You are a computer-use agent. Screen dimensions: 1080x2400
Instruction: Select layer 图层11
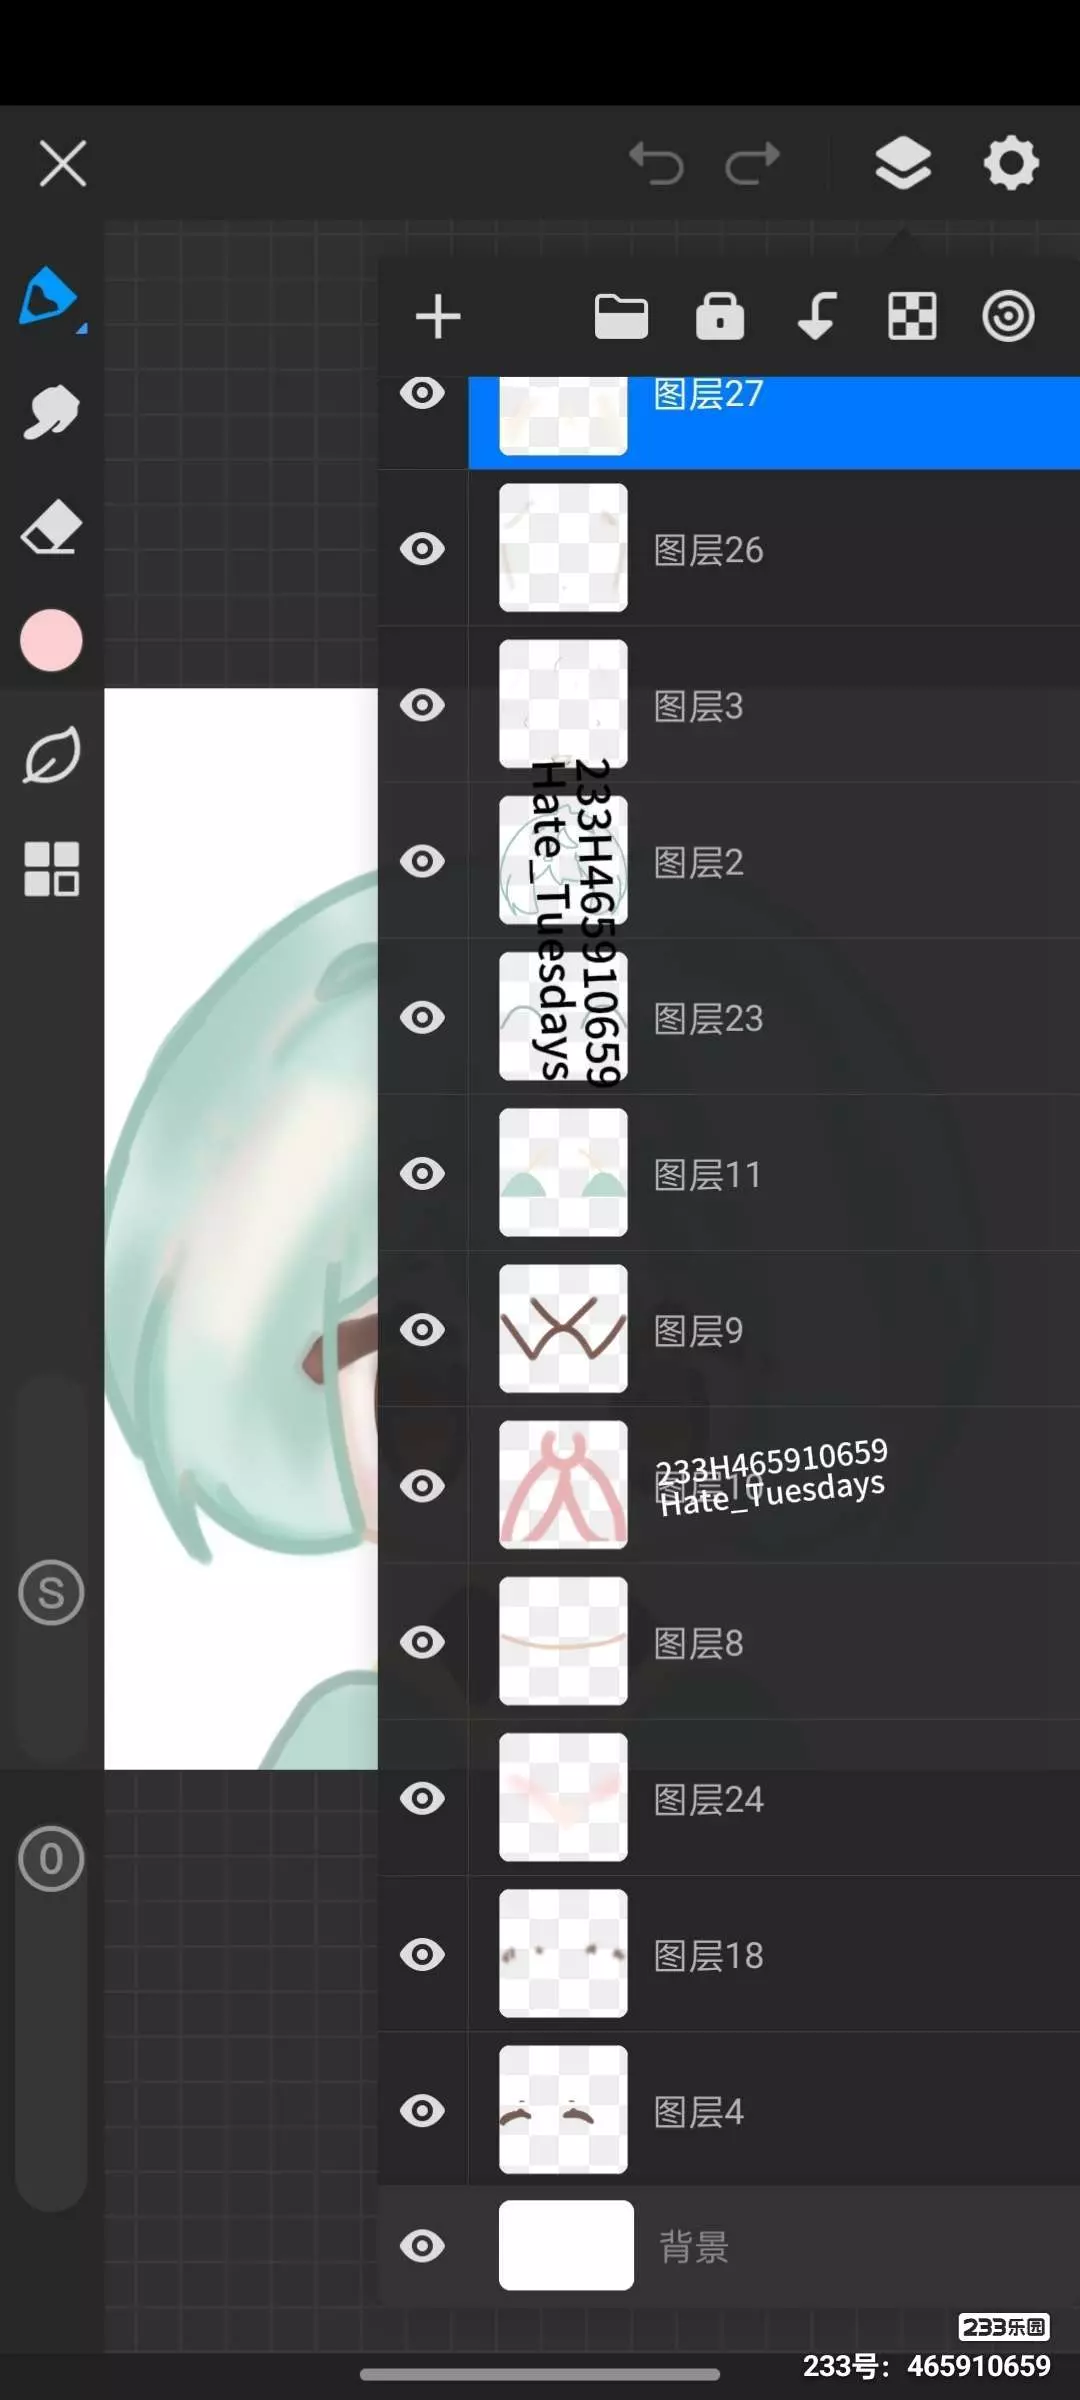[x=774, y=1173]
